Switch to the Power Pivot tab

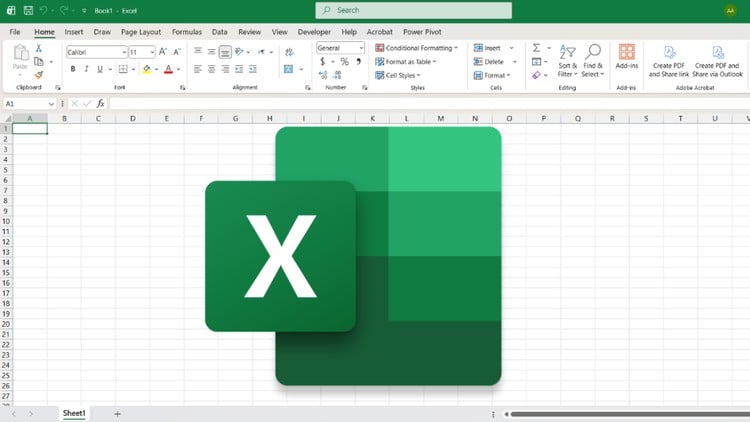click(422, 32)
